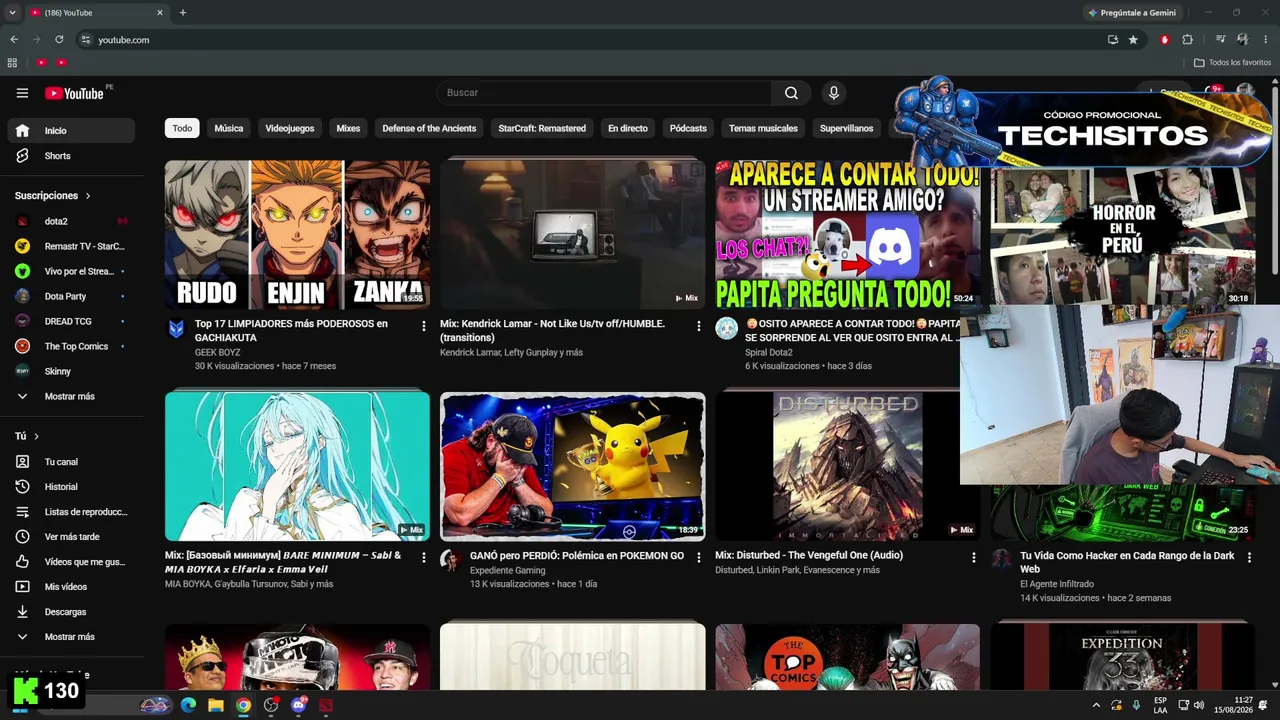Open Vídeos que me gustan in sidebar
Screen dimensions: 1280x720
pyautogui.click(x=71, y=562)
